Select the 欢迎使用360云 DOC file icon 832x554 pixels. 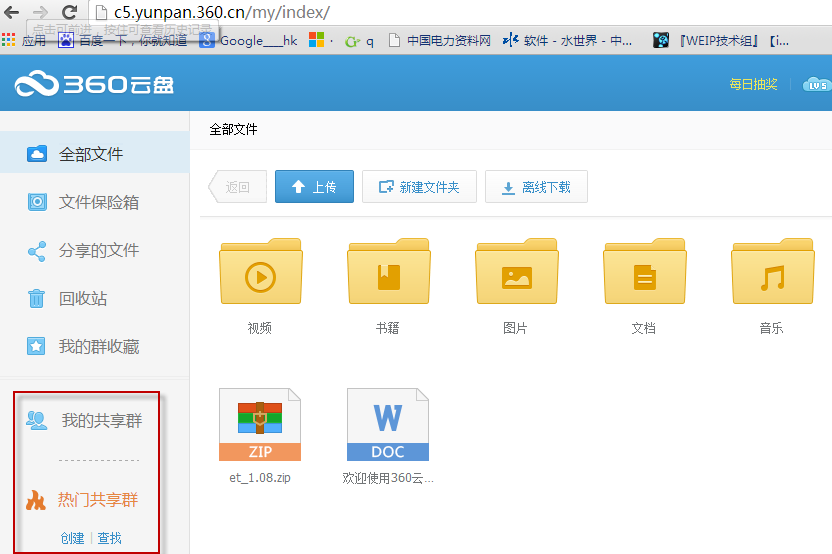(x=388, y=424)
